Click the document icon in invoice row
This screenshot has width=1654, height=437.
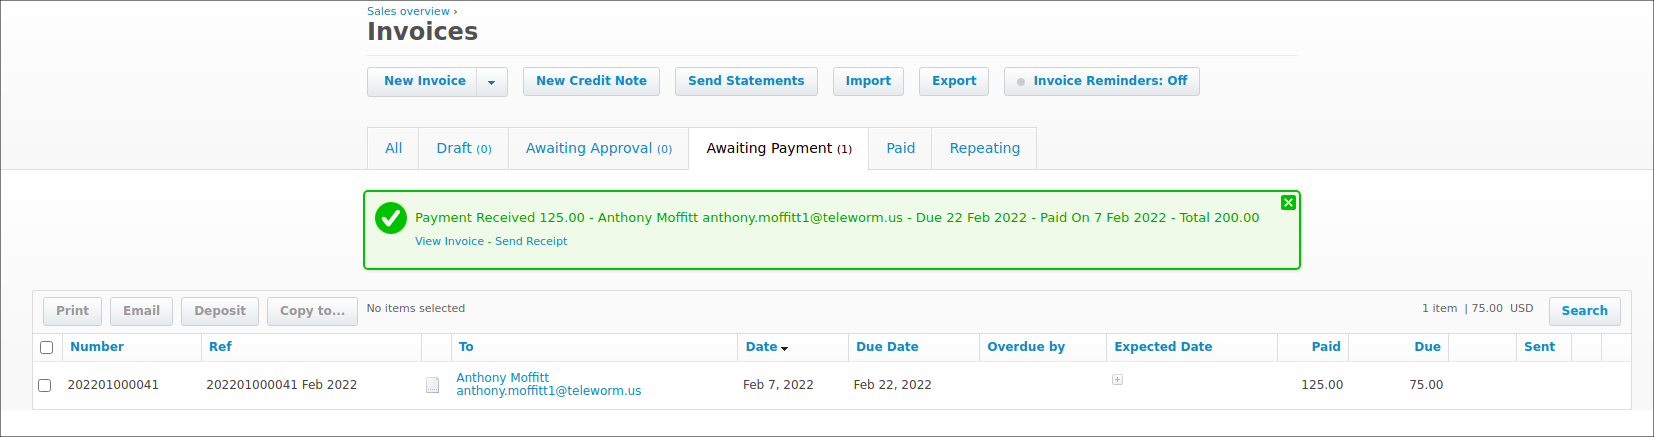coord(432,385)
